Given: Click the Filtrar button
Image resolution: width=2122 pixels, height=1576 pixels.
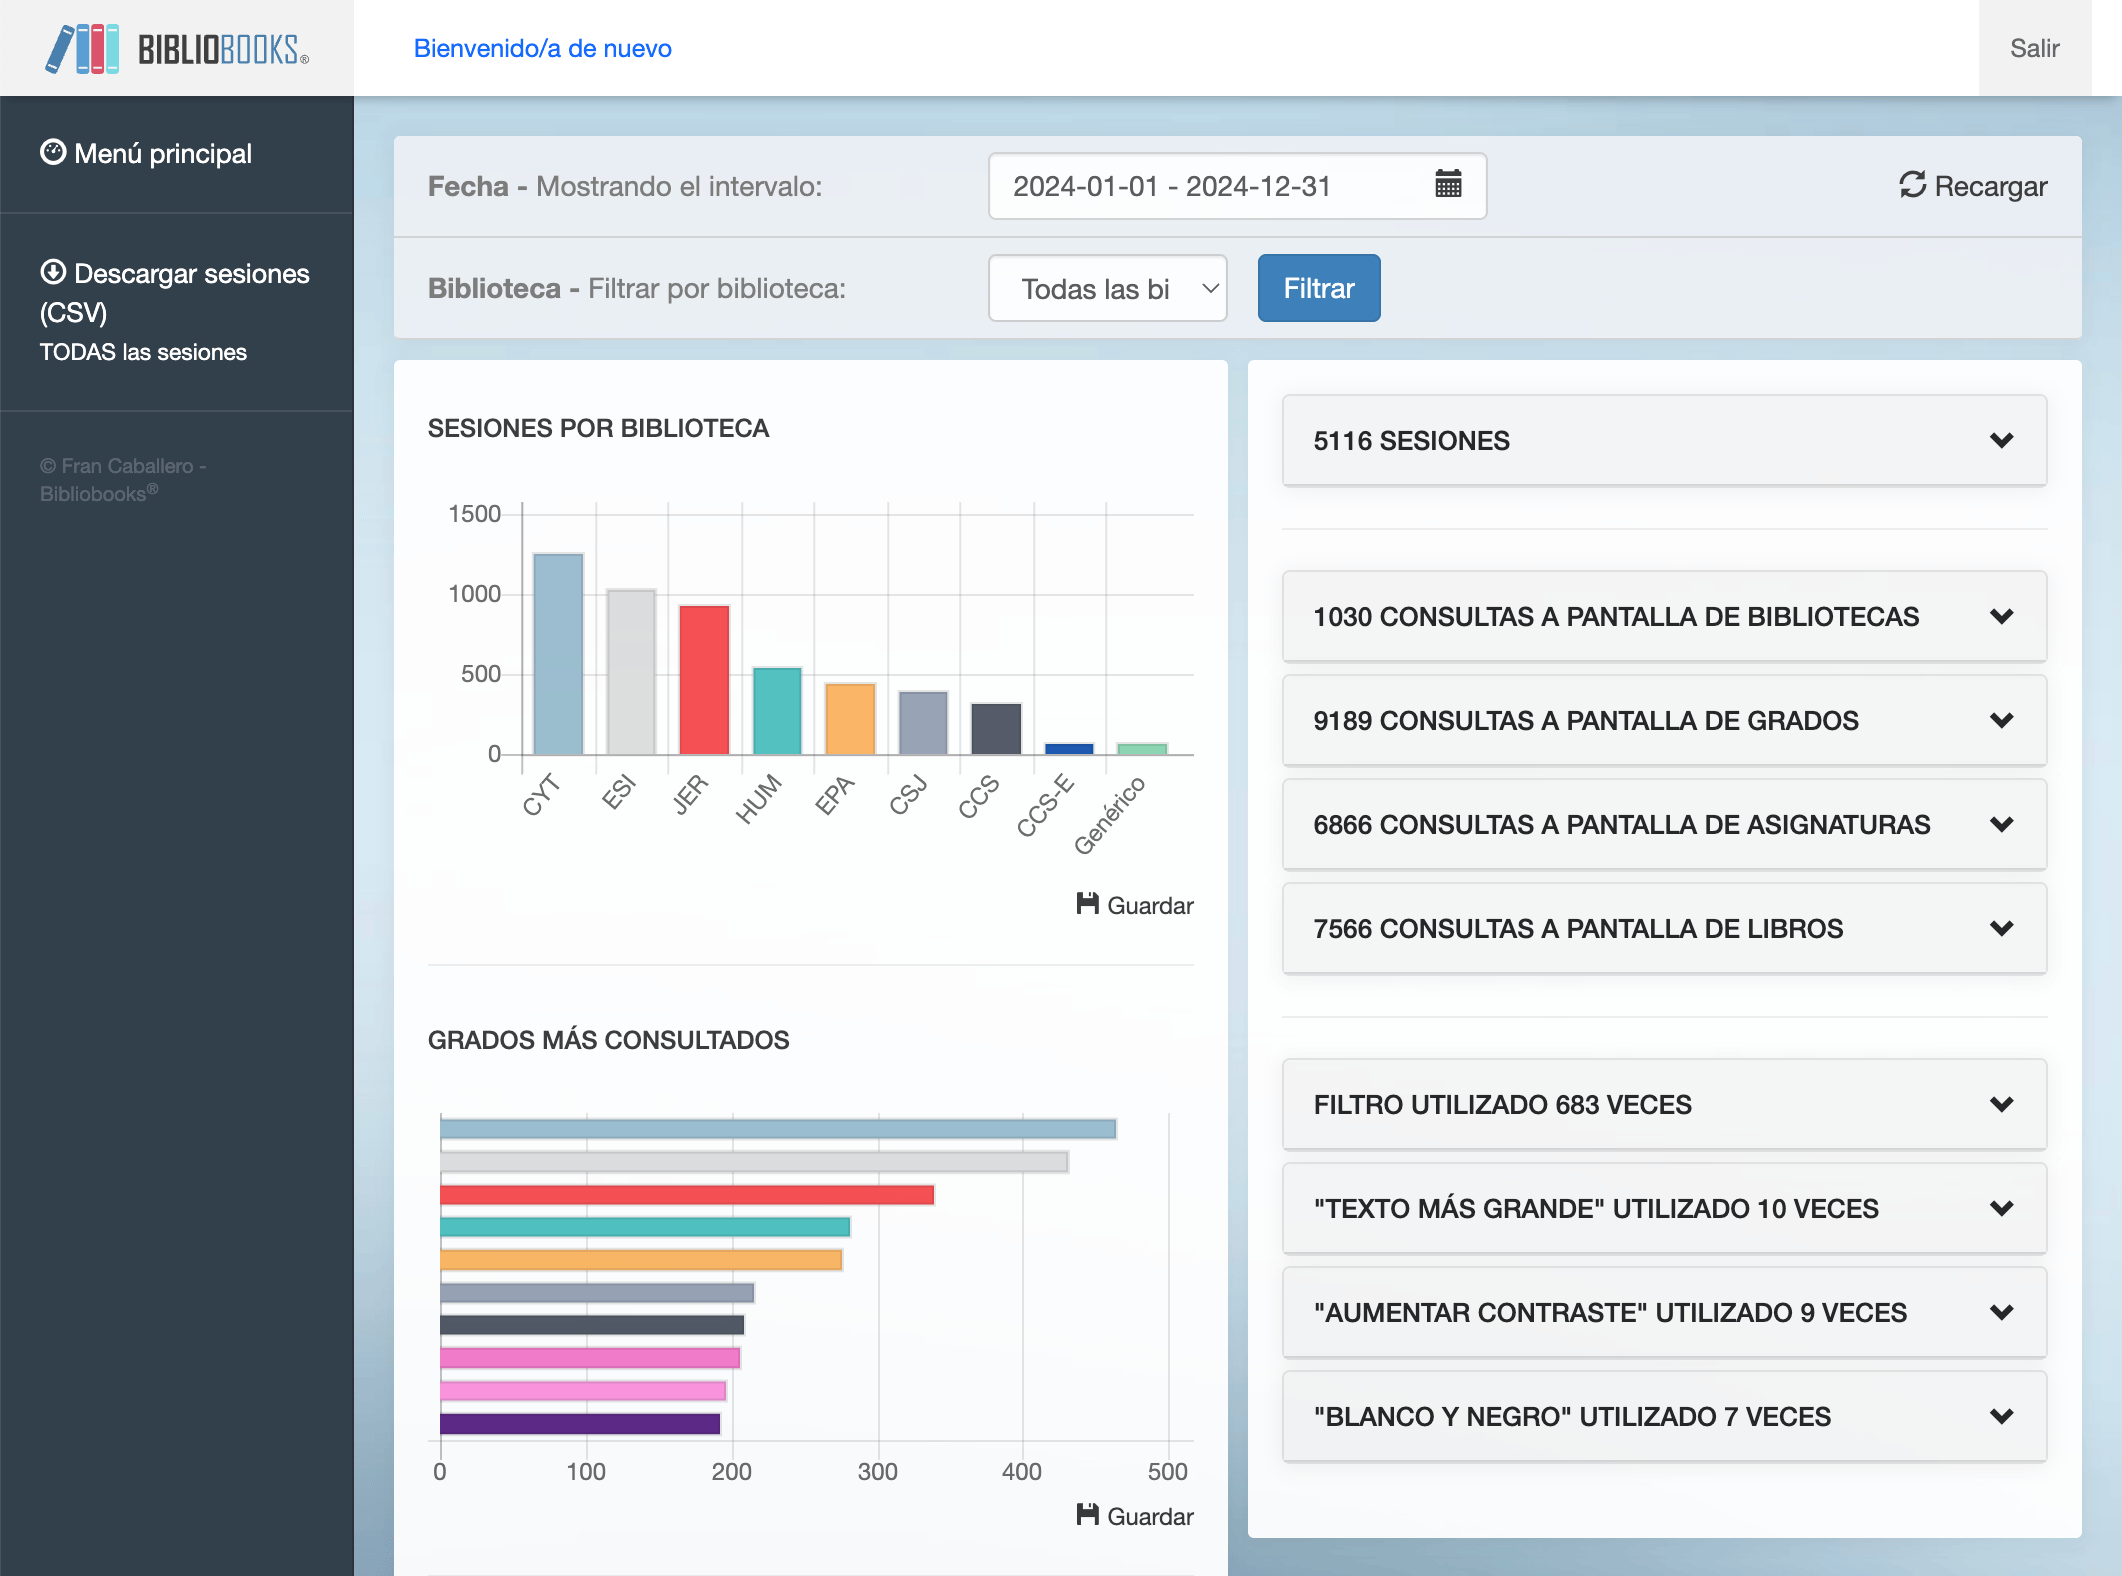Looking at the screenshot, I should pyautogui.click(x=1318, y=288).
